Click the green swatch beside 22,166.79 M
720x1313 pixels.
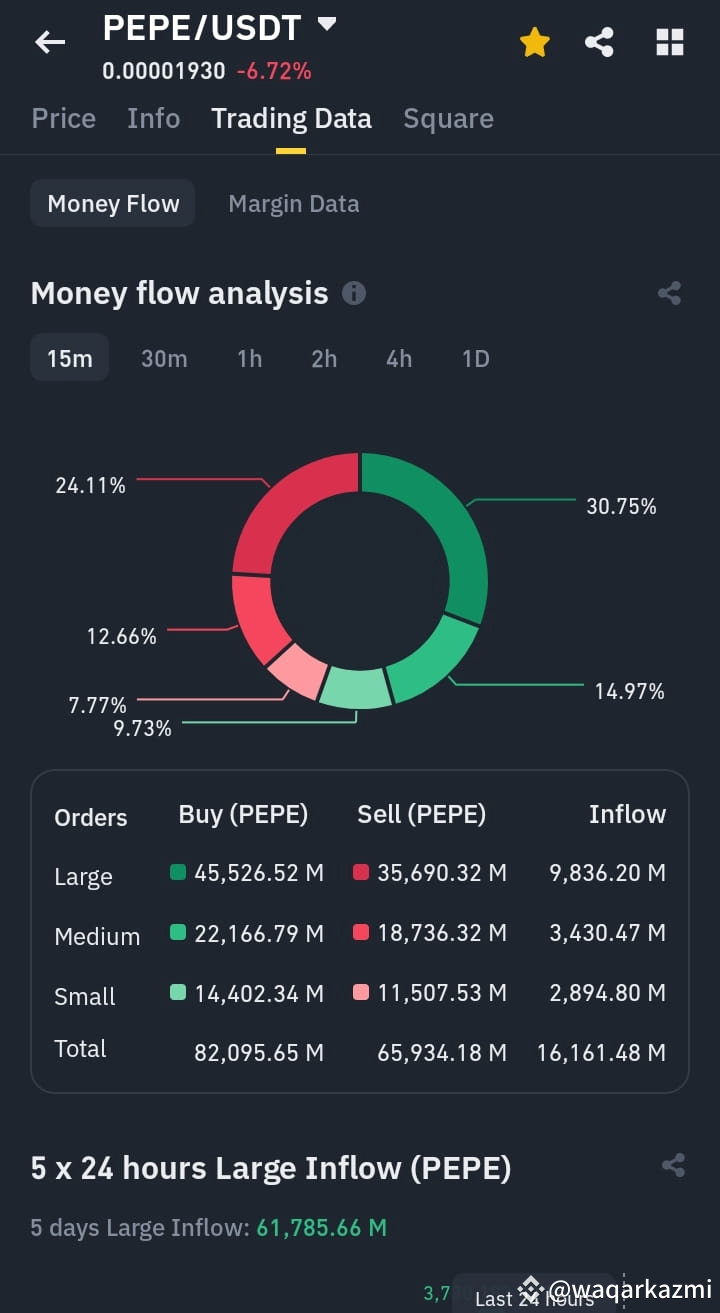[178, 932]
